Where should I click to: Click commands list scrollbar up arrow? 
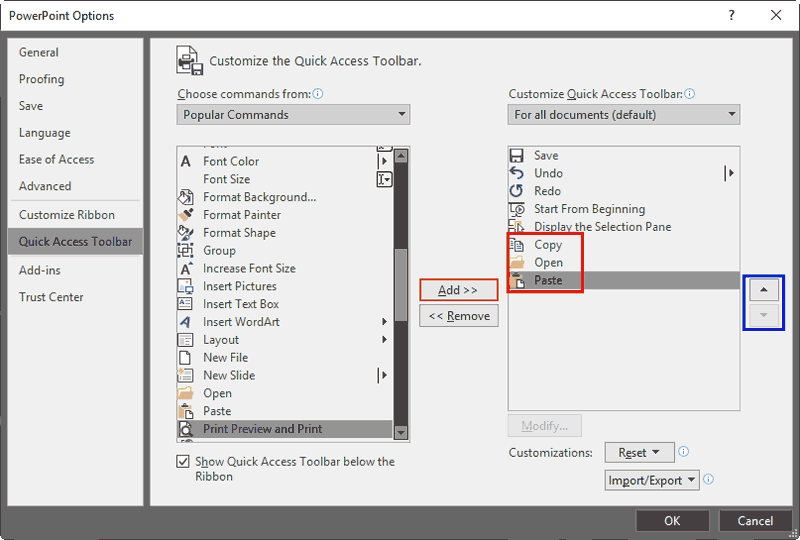pos(401,156)
